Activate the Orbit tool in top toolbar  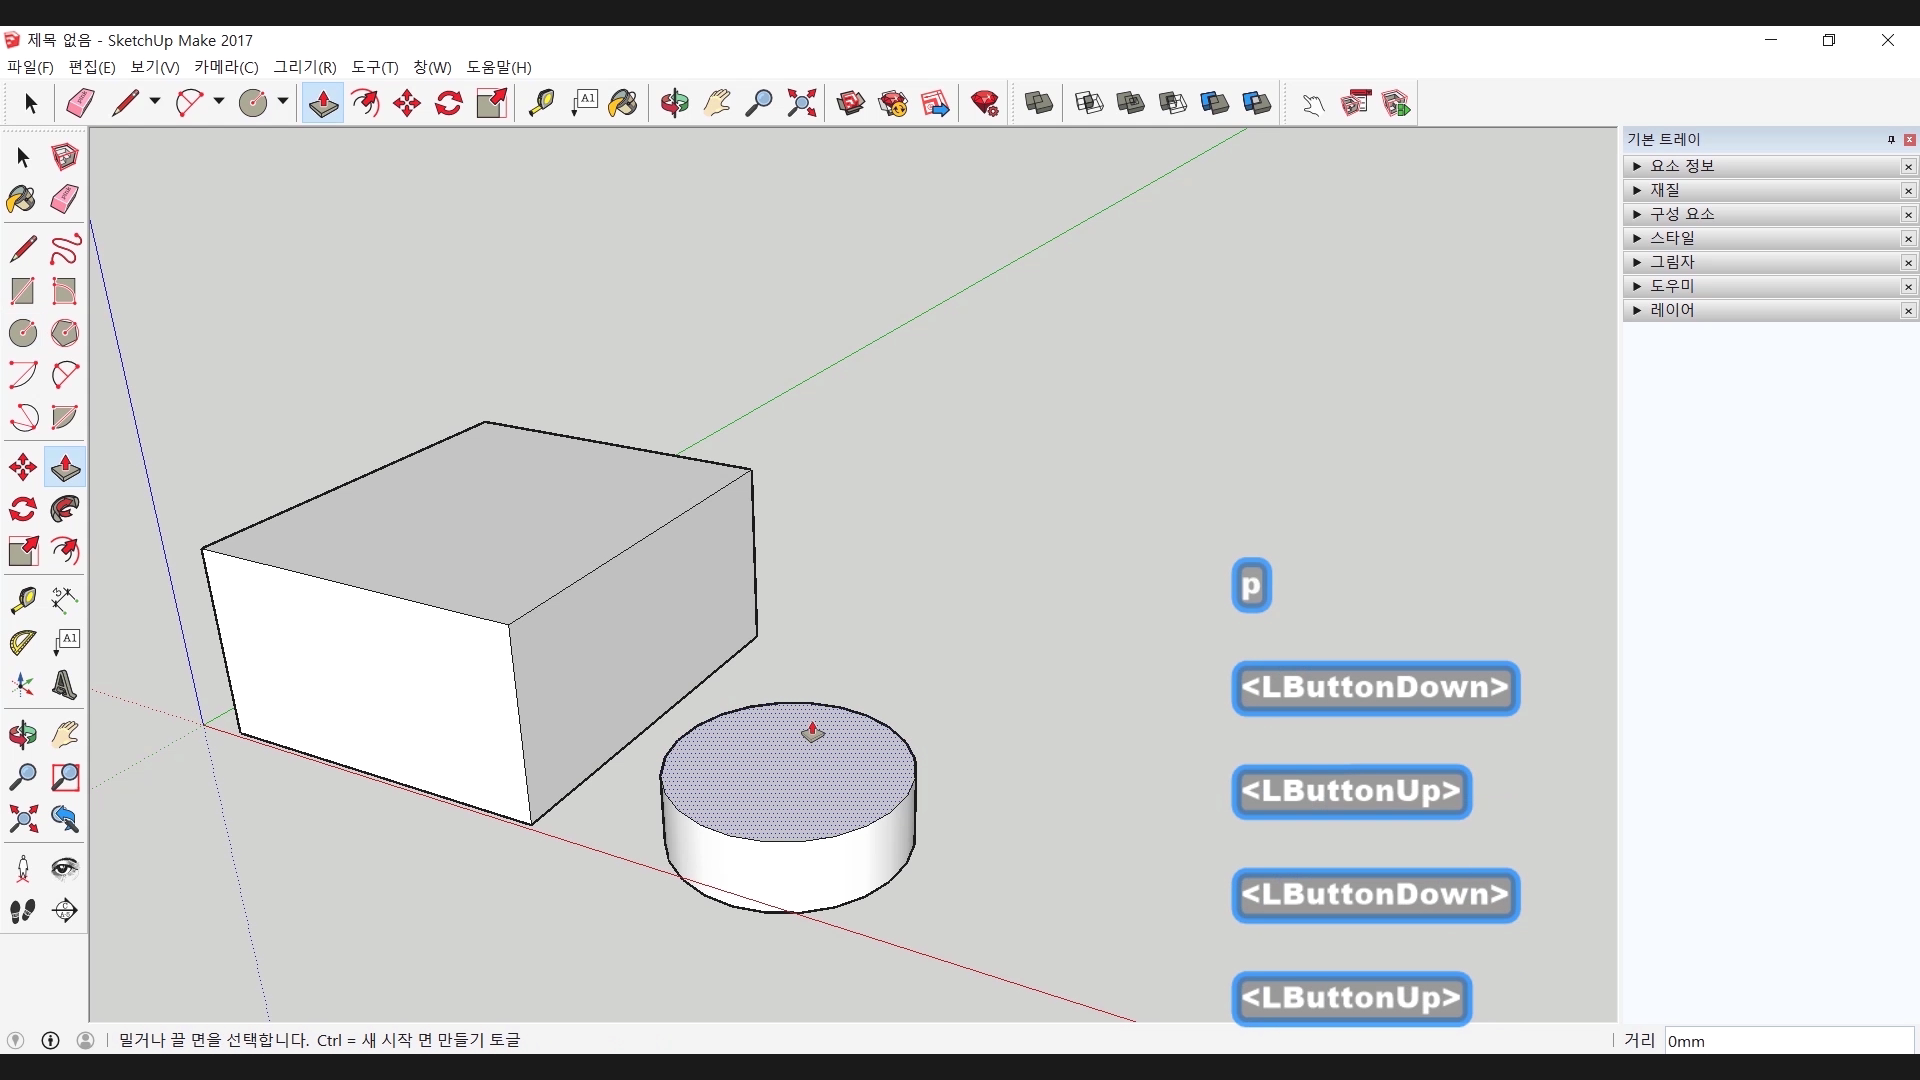point(674,103)
